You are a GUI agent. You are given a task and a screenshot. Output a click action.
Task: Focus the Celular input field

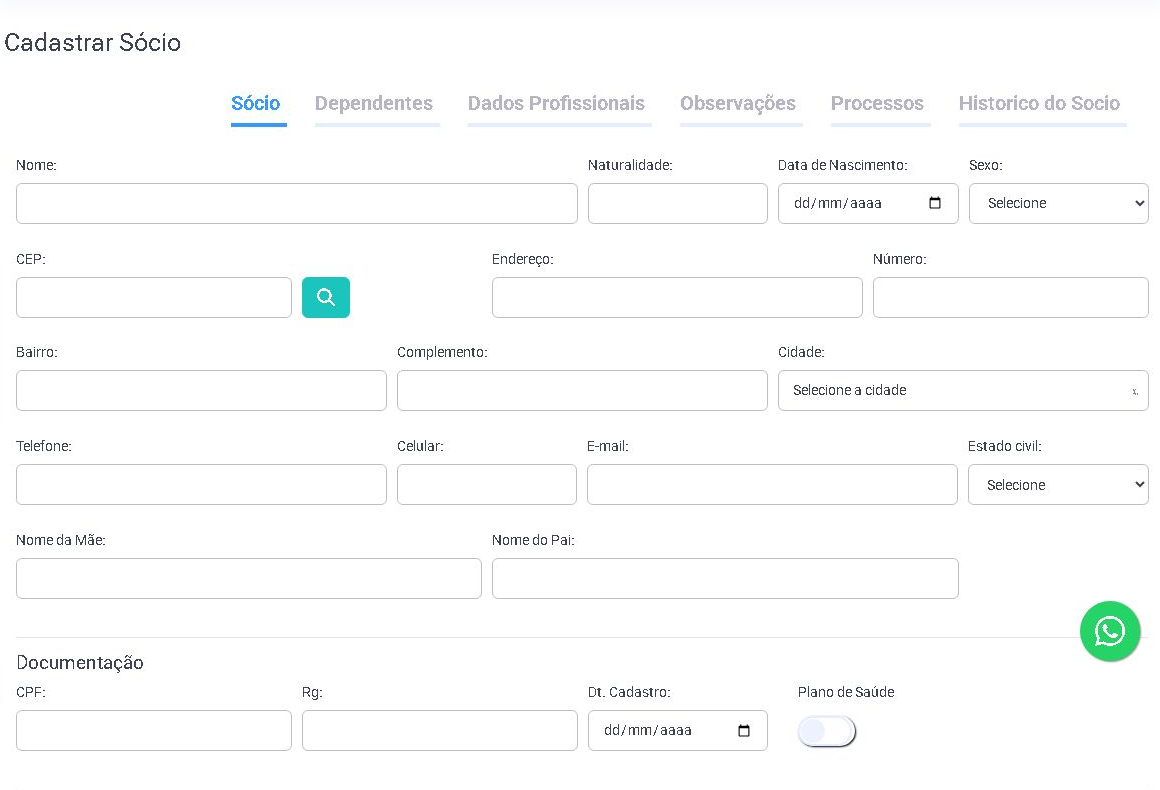click(x=487, y=485)
